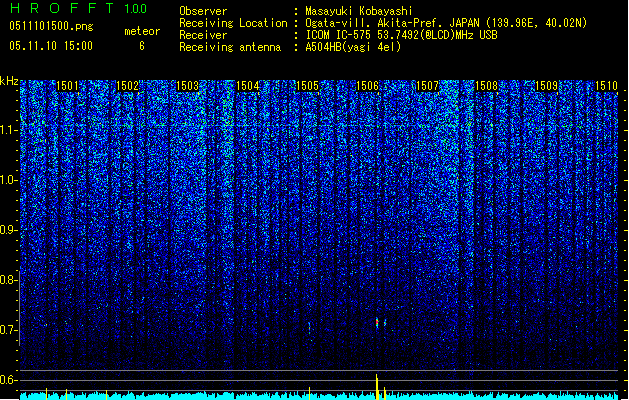The image size is (629, 400).
Task: Click the filename 0511101500.png
Action: point(51,26)
